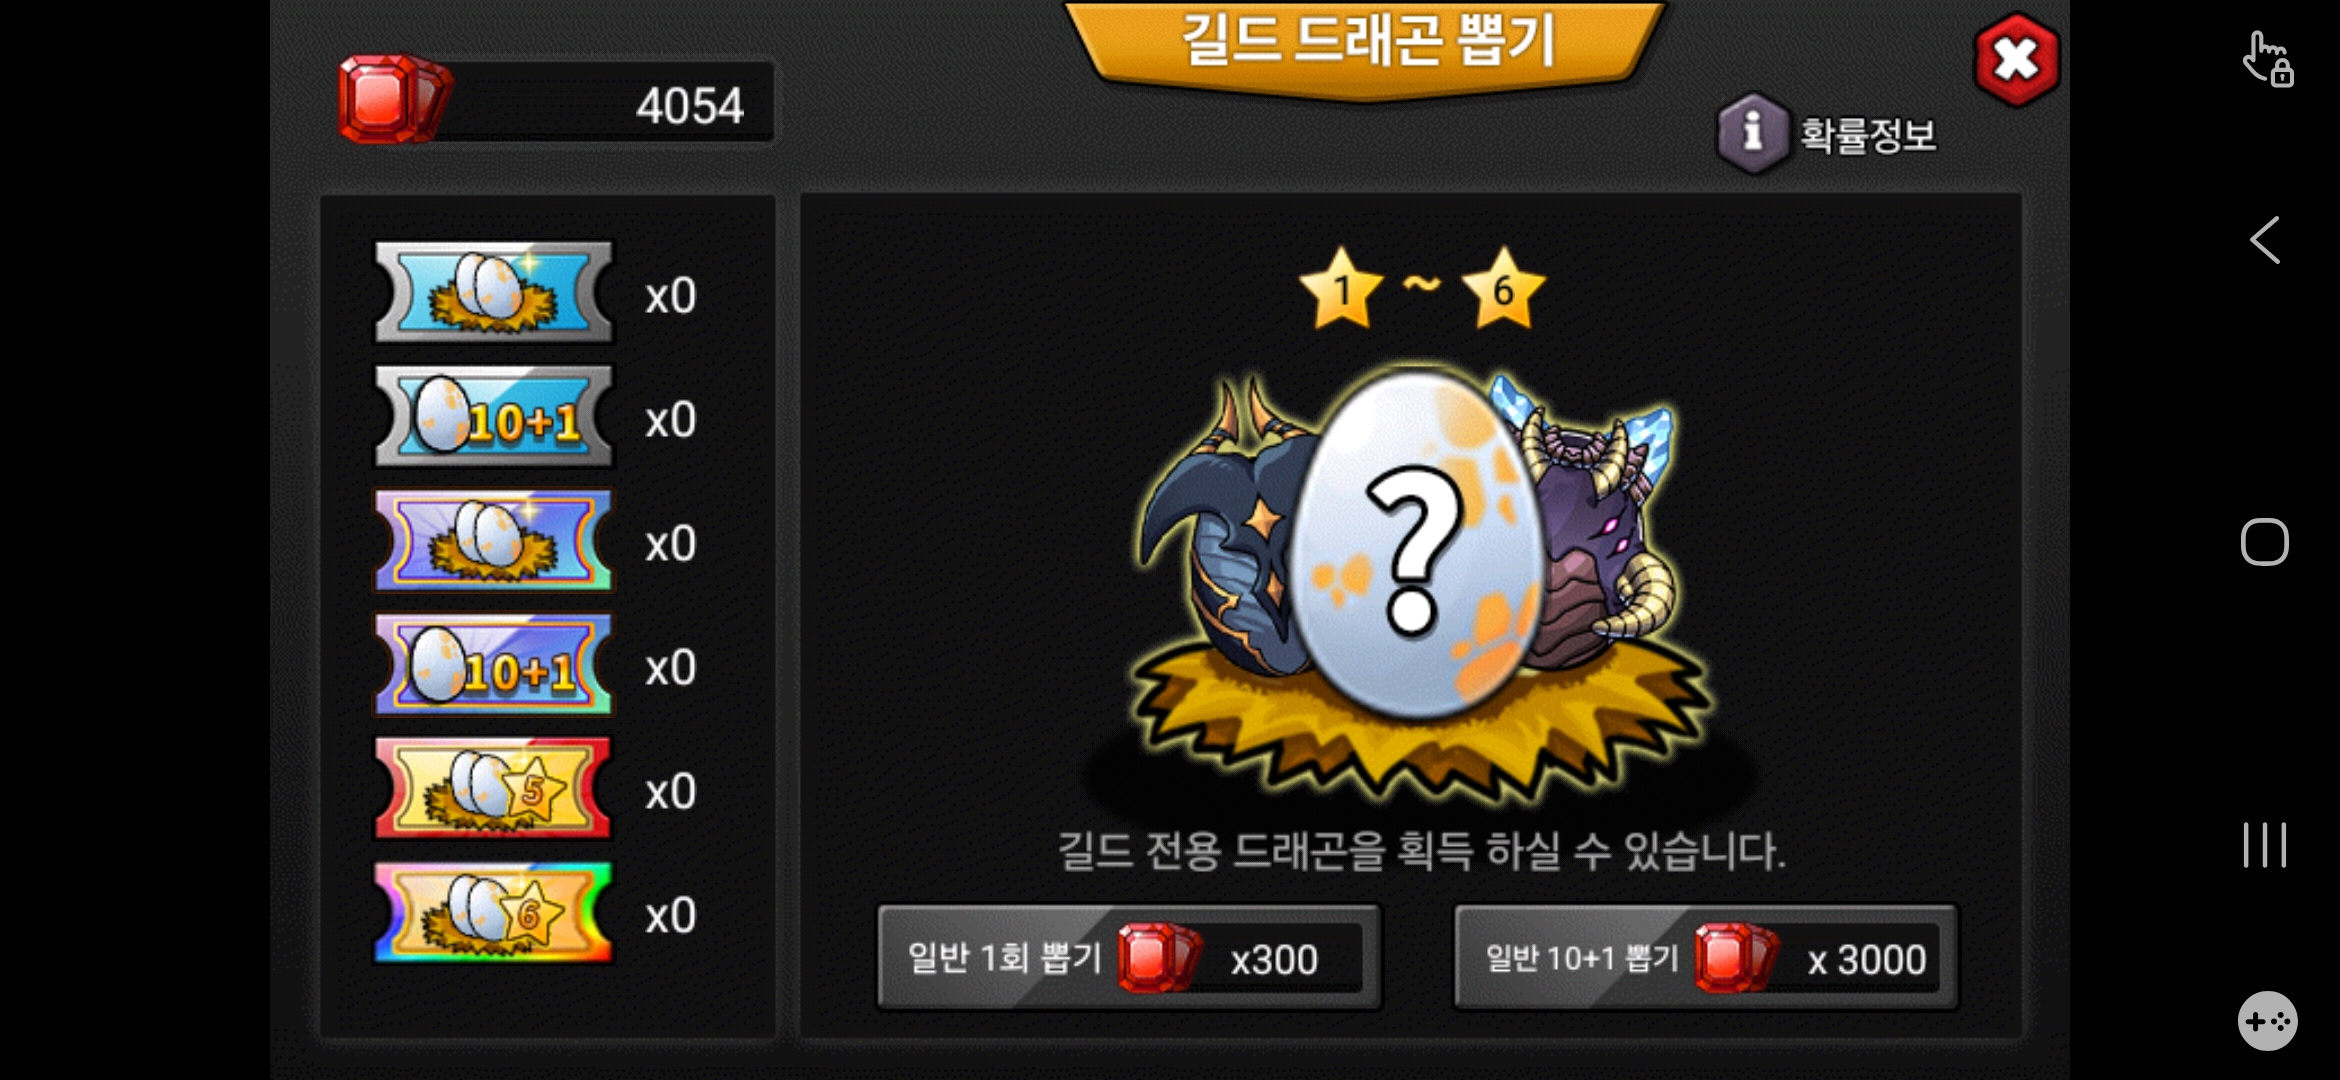This screenshot has height=1080, width=2340.
Task: Tap the Android back arrow
Action: [x=2264, y=240]
